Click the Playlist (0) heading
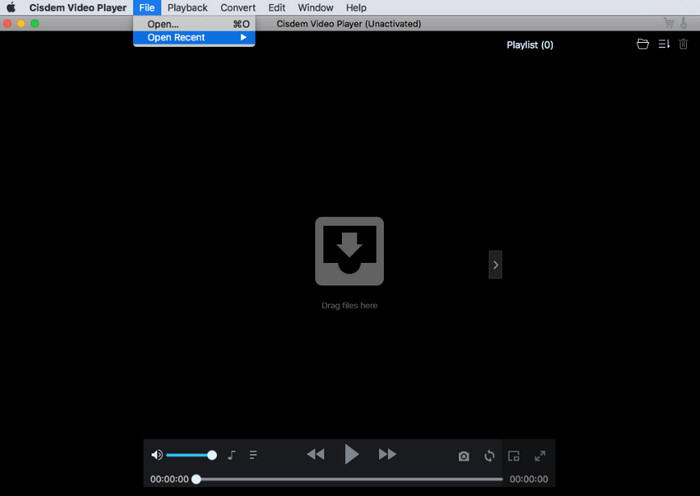 click(x=530, y=45)
